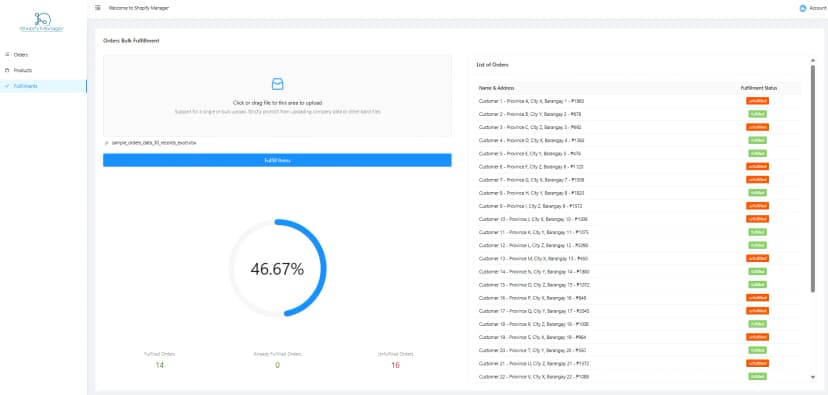Click the Customer 16 unfulfilled status tag
Viewport: 828px width, 395px height.
tap(757, 298)
